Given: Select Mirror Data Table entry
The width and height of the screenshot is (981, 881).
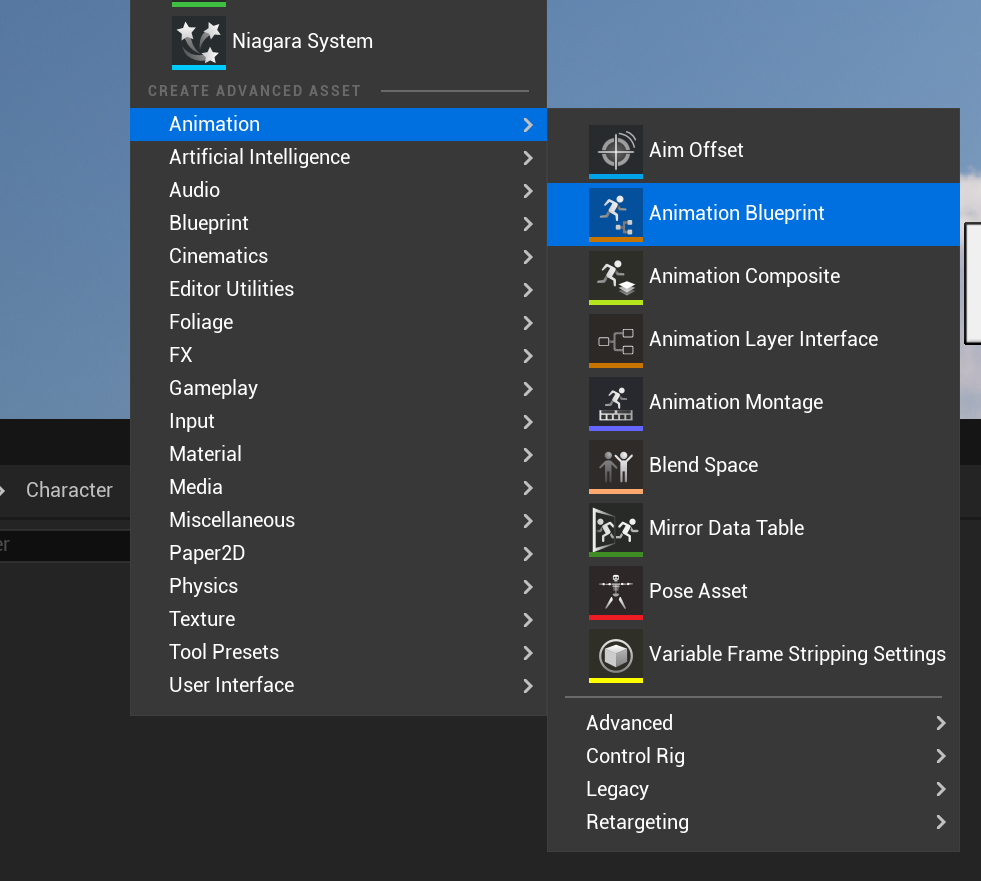Looking at the screenshot, I should (753, 530).
